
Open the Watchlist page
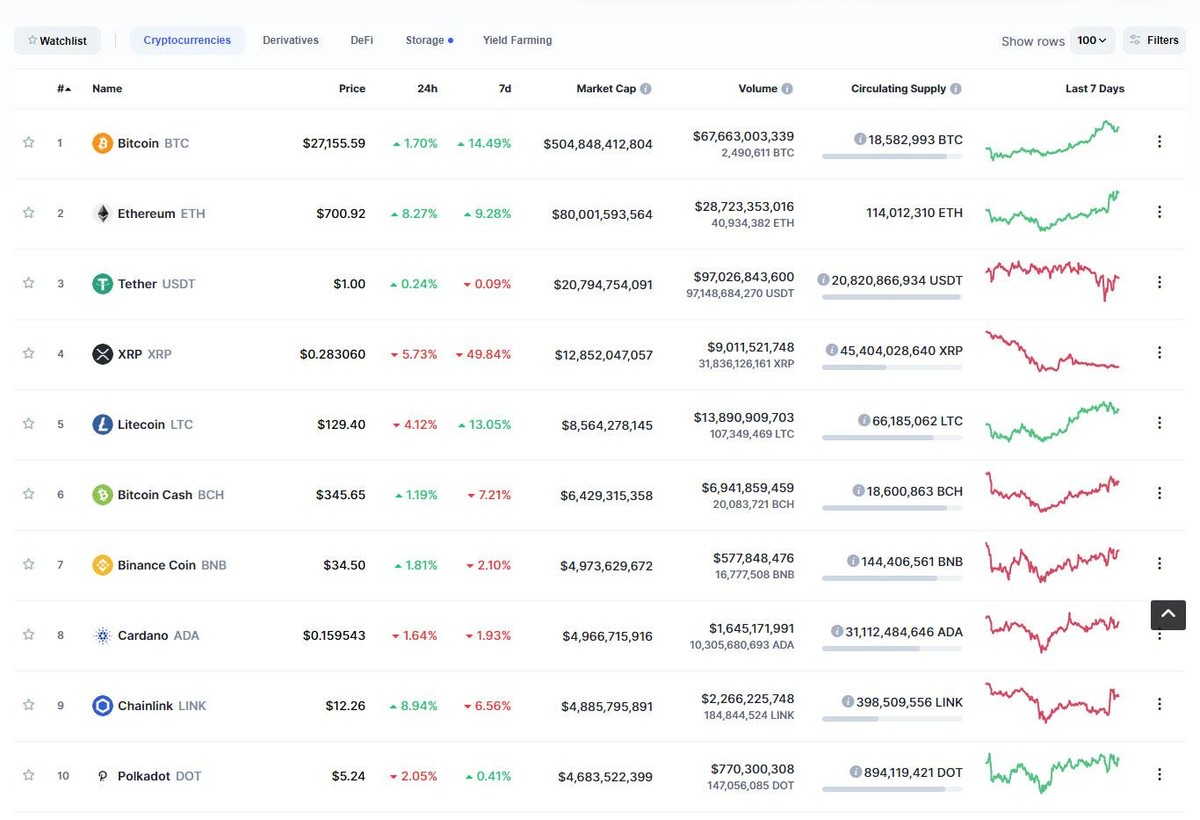(x=57, y=40)
